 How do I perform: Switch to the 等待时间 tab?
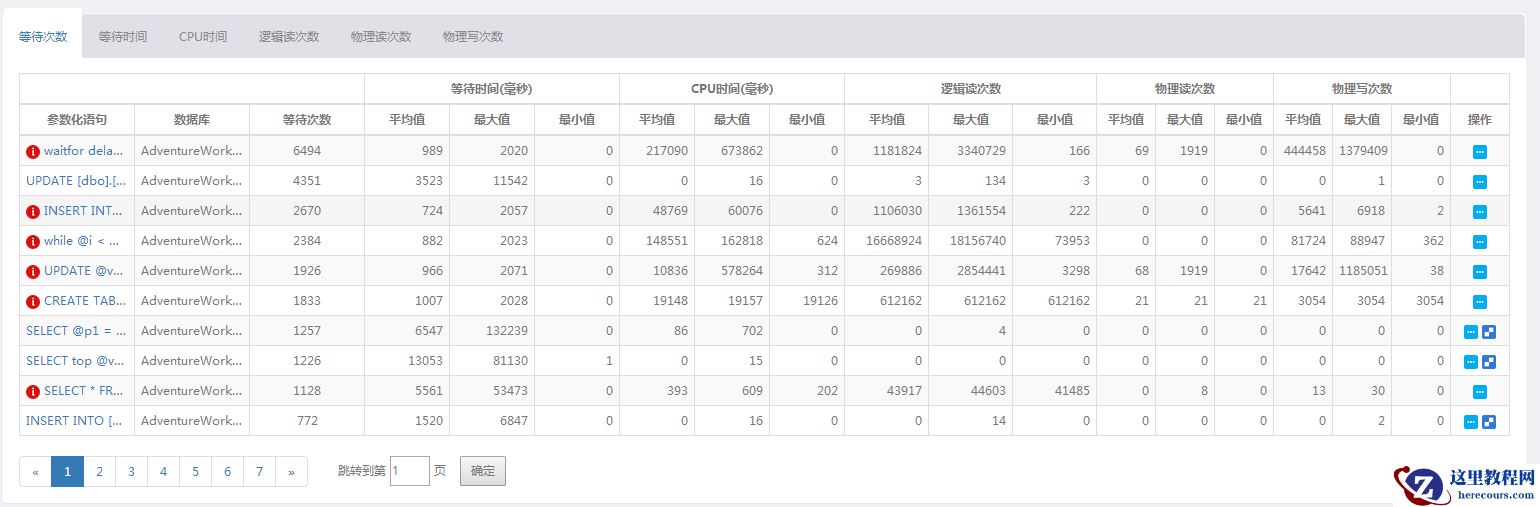point(123,36)
